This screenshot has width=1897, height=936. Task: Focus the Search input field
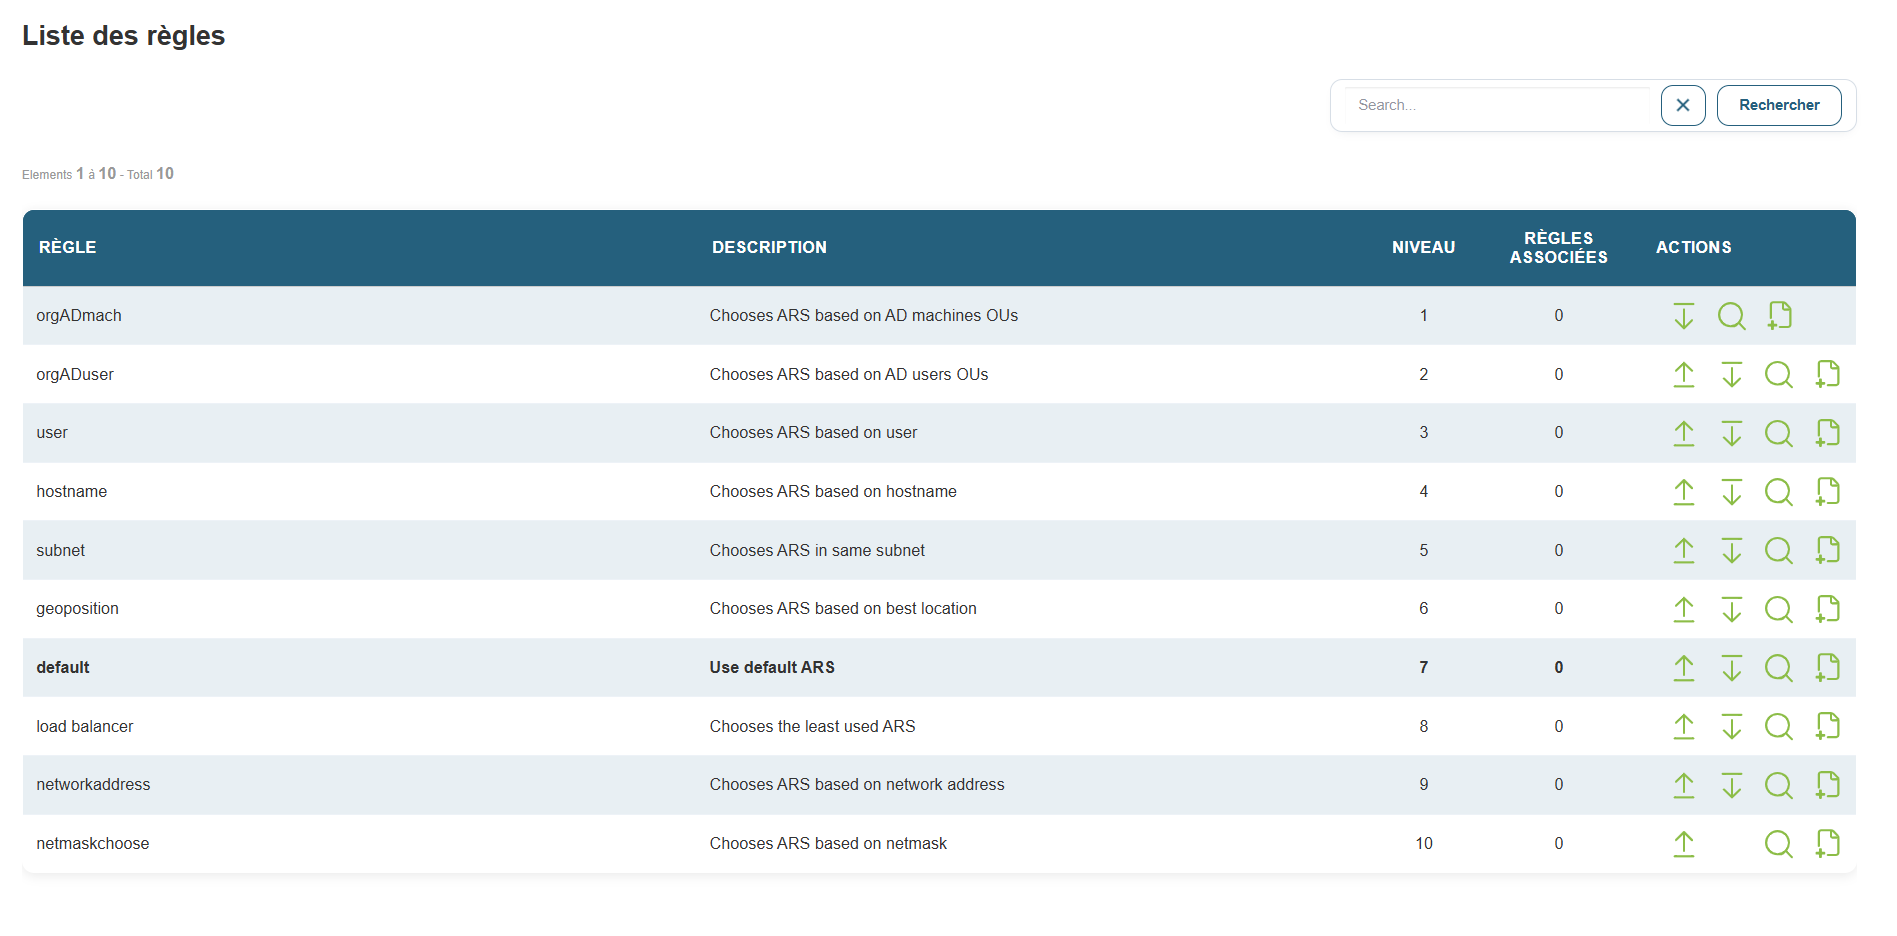point(1498,105)
